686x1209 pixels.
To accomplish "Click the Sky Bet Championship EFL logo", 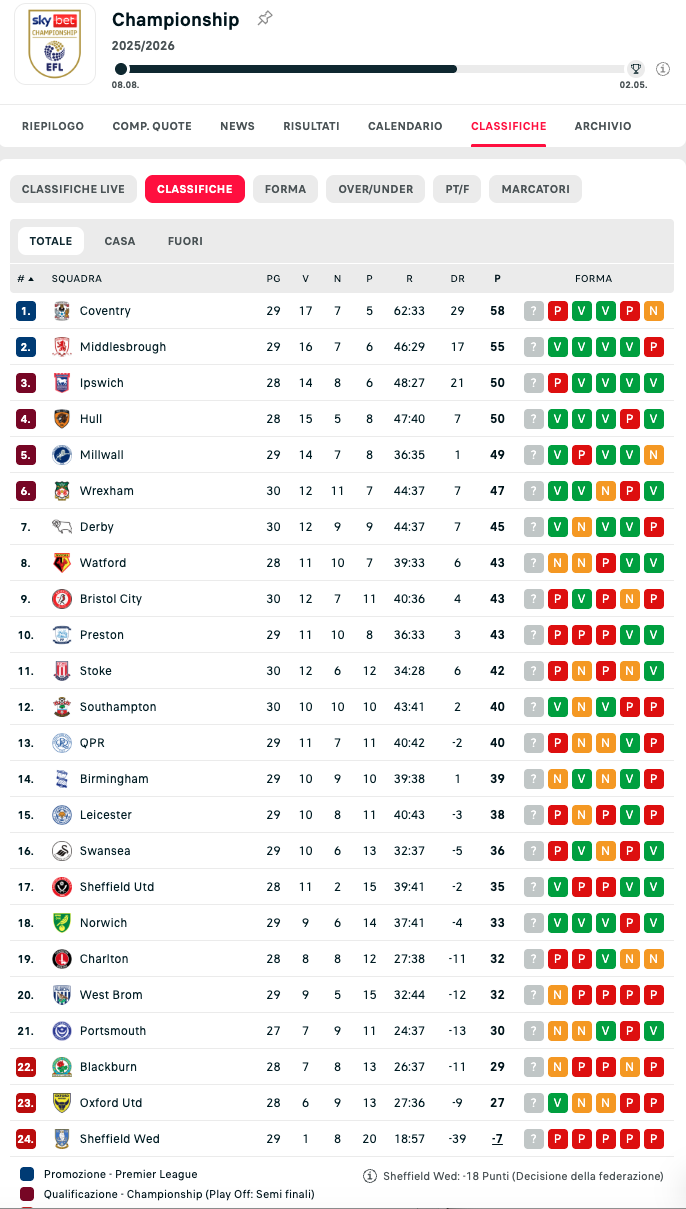I will [55, 45].
